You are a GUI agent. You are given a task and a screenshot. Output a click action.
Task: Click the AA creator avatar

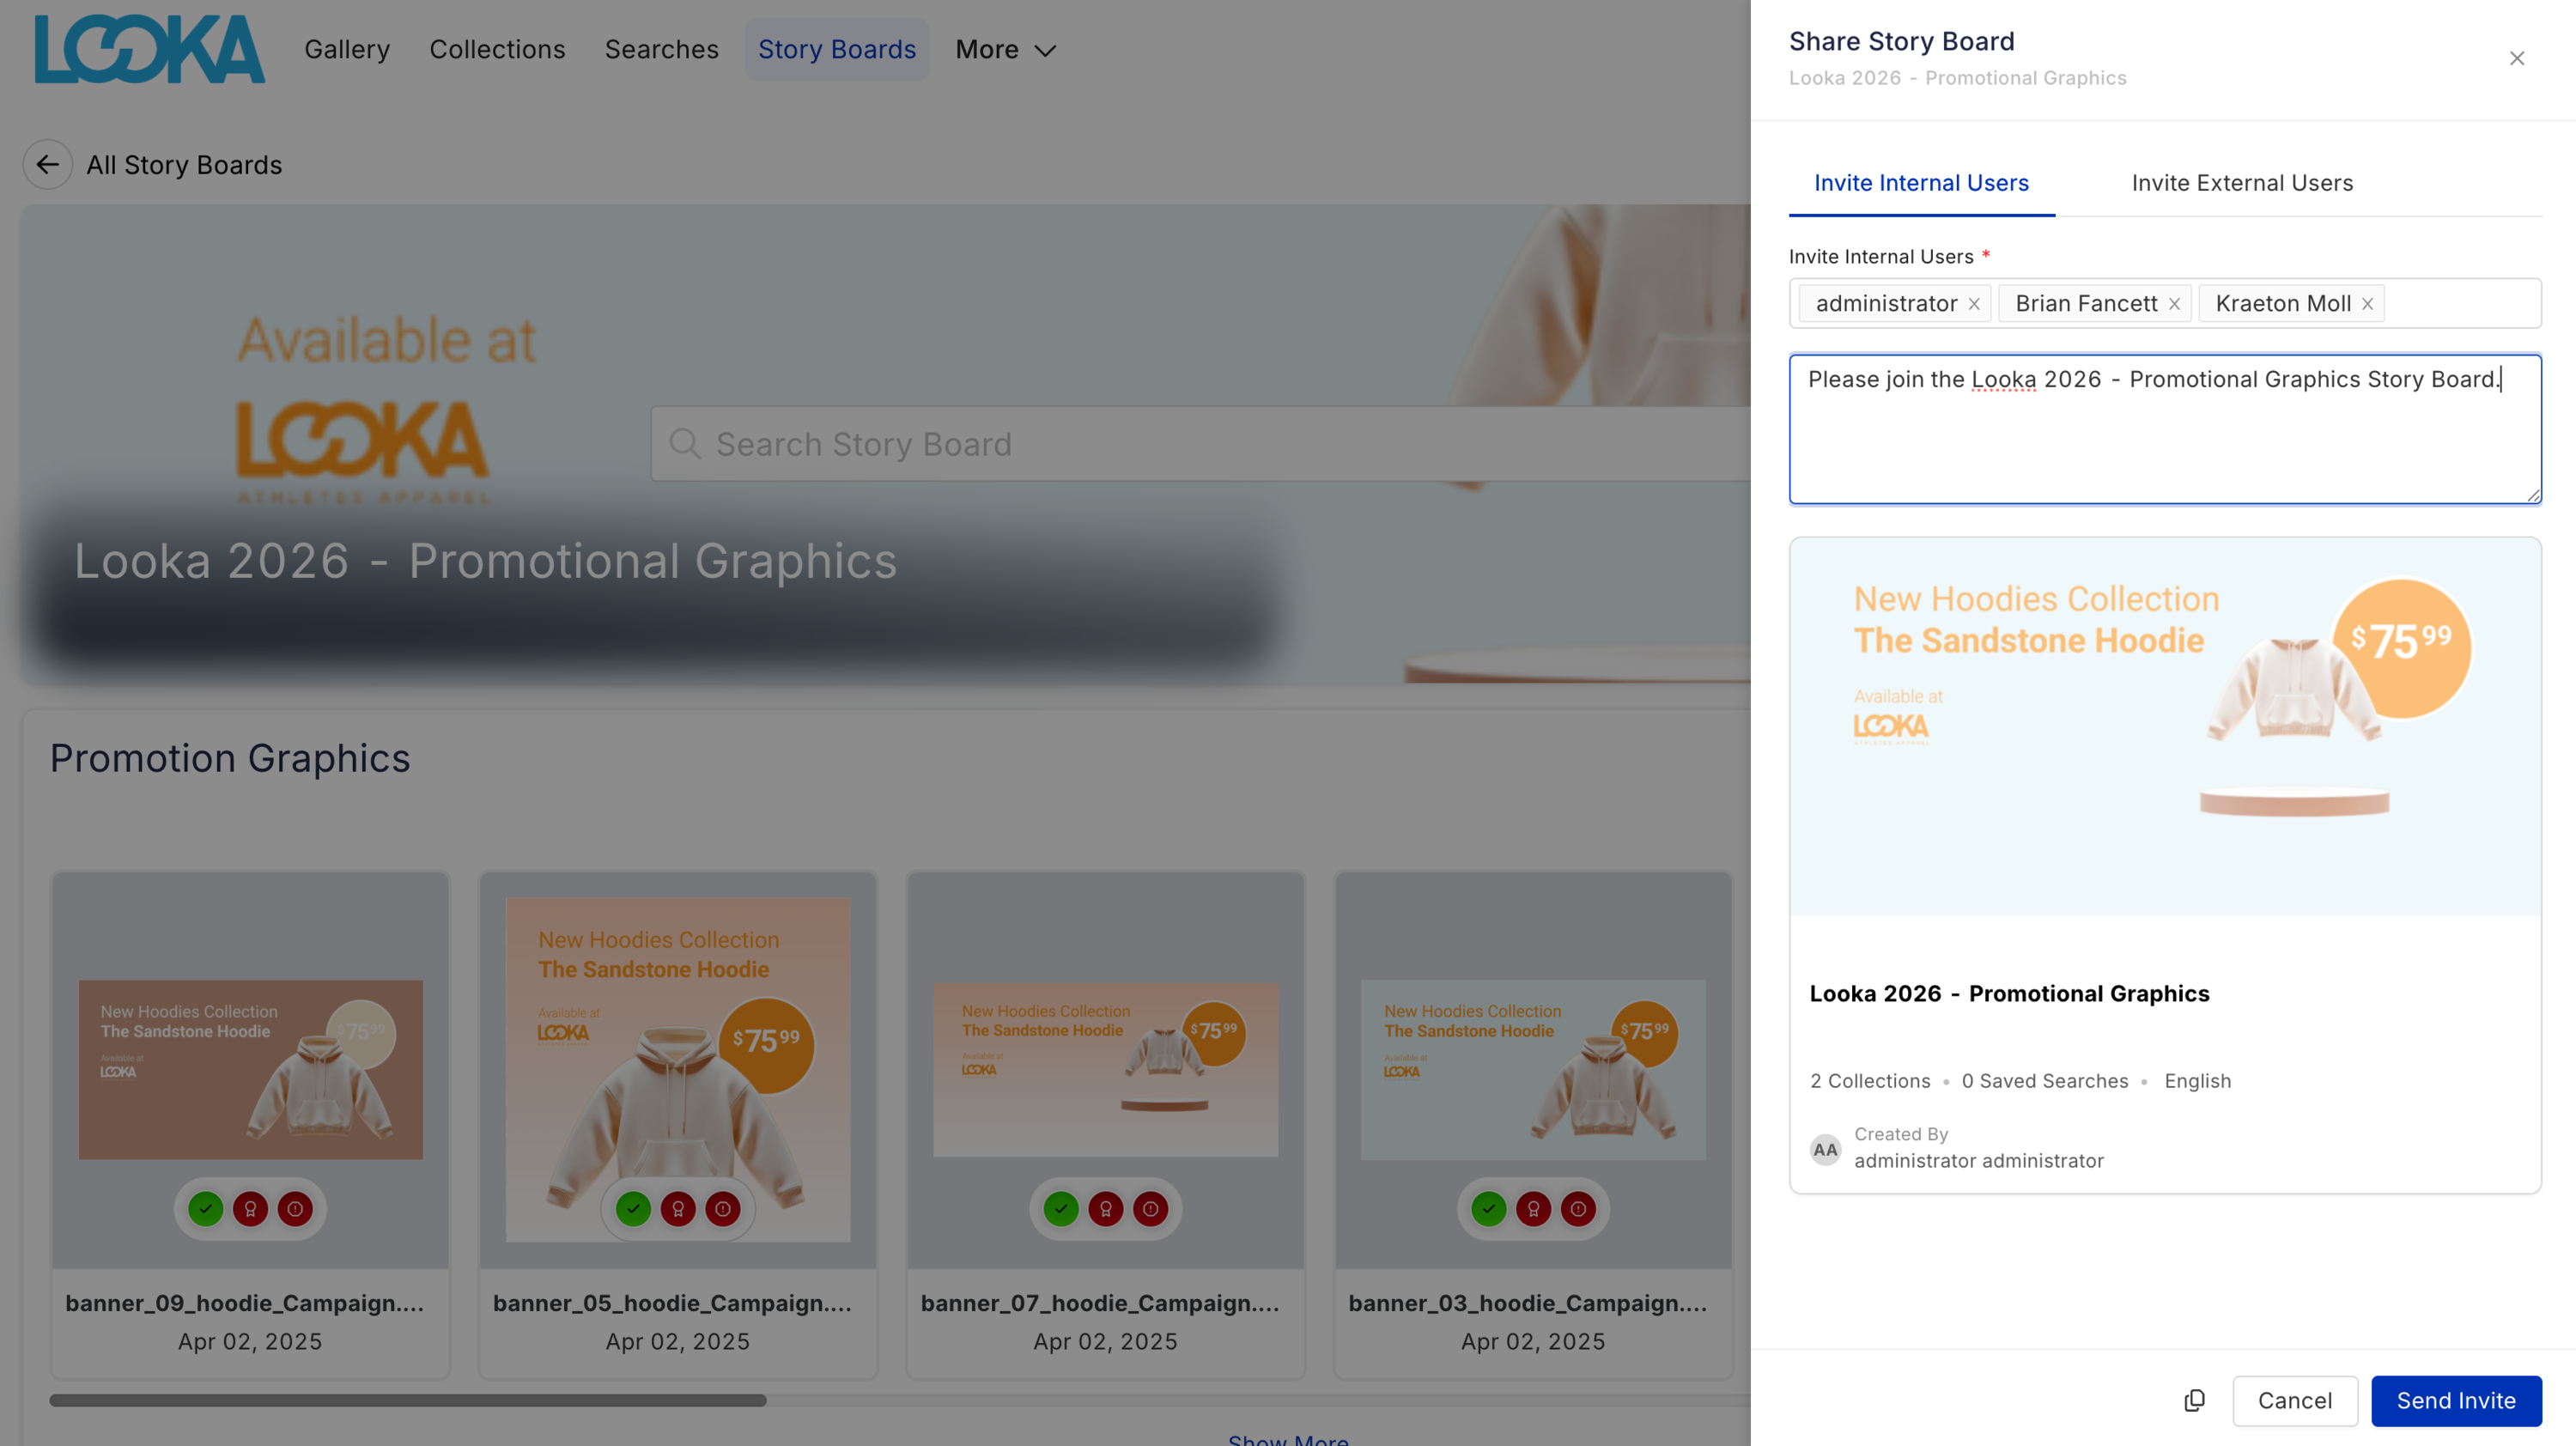tap(1825, 1149)
